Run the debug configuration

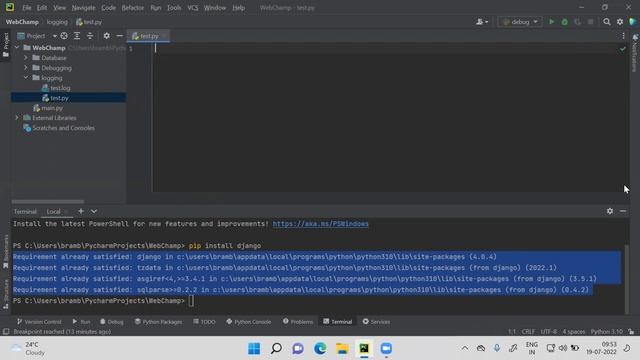(x=551, y=22)
